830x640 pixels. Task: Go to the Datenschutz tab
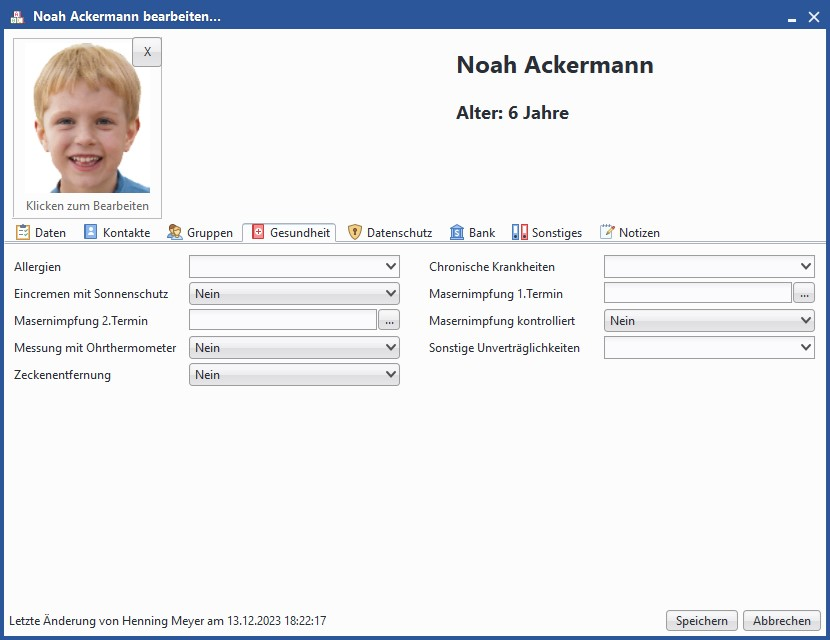390,232
